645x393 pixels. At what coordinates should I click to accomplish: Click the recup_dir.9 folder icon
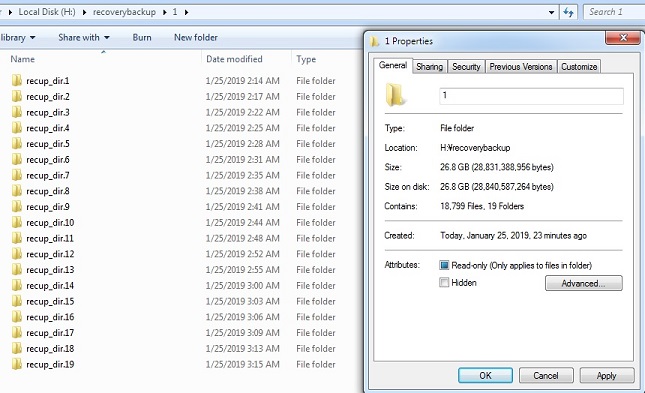point(17,206)
